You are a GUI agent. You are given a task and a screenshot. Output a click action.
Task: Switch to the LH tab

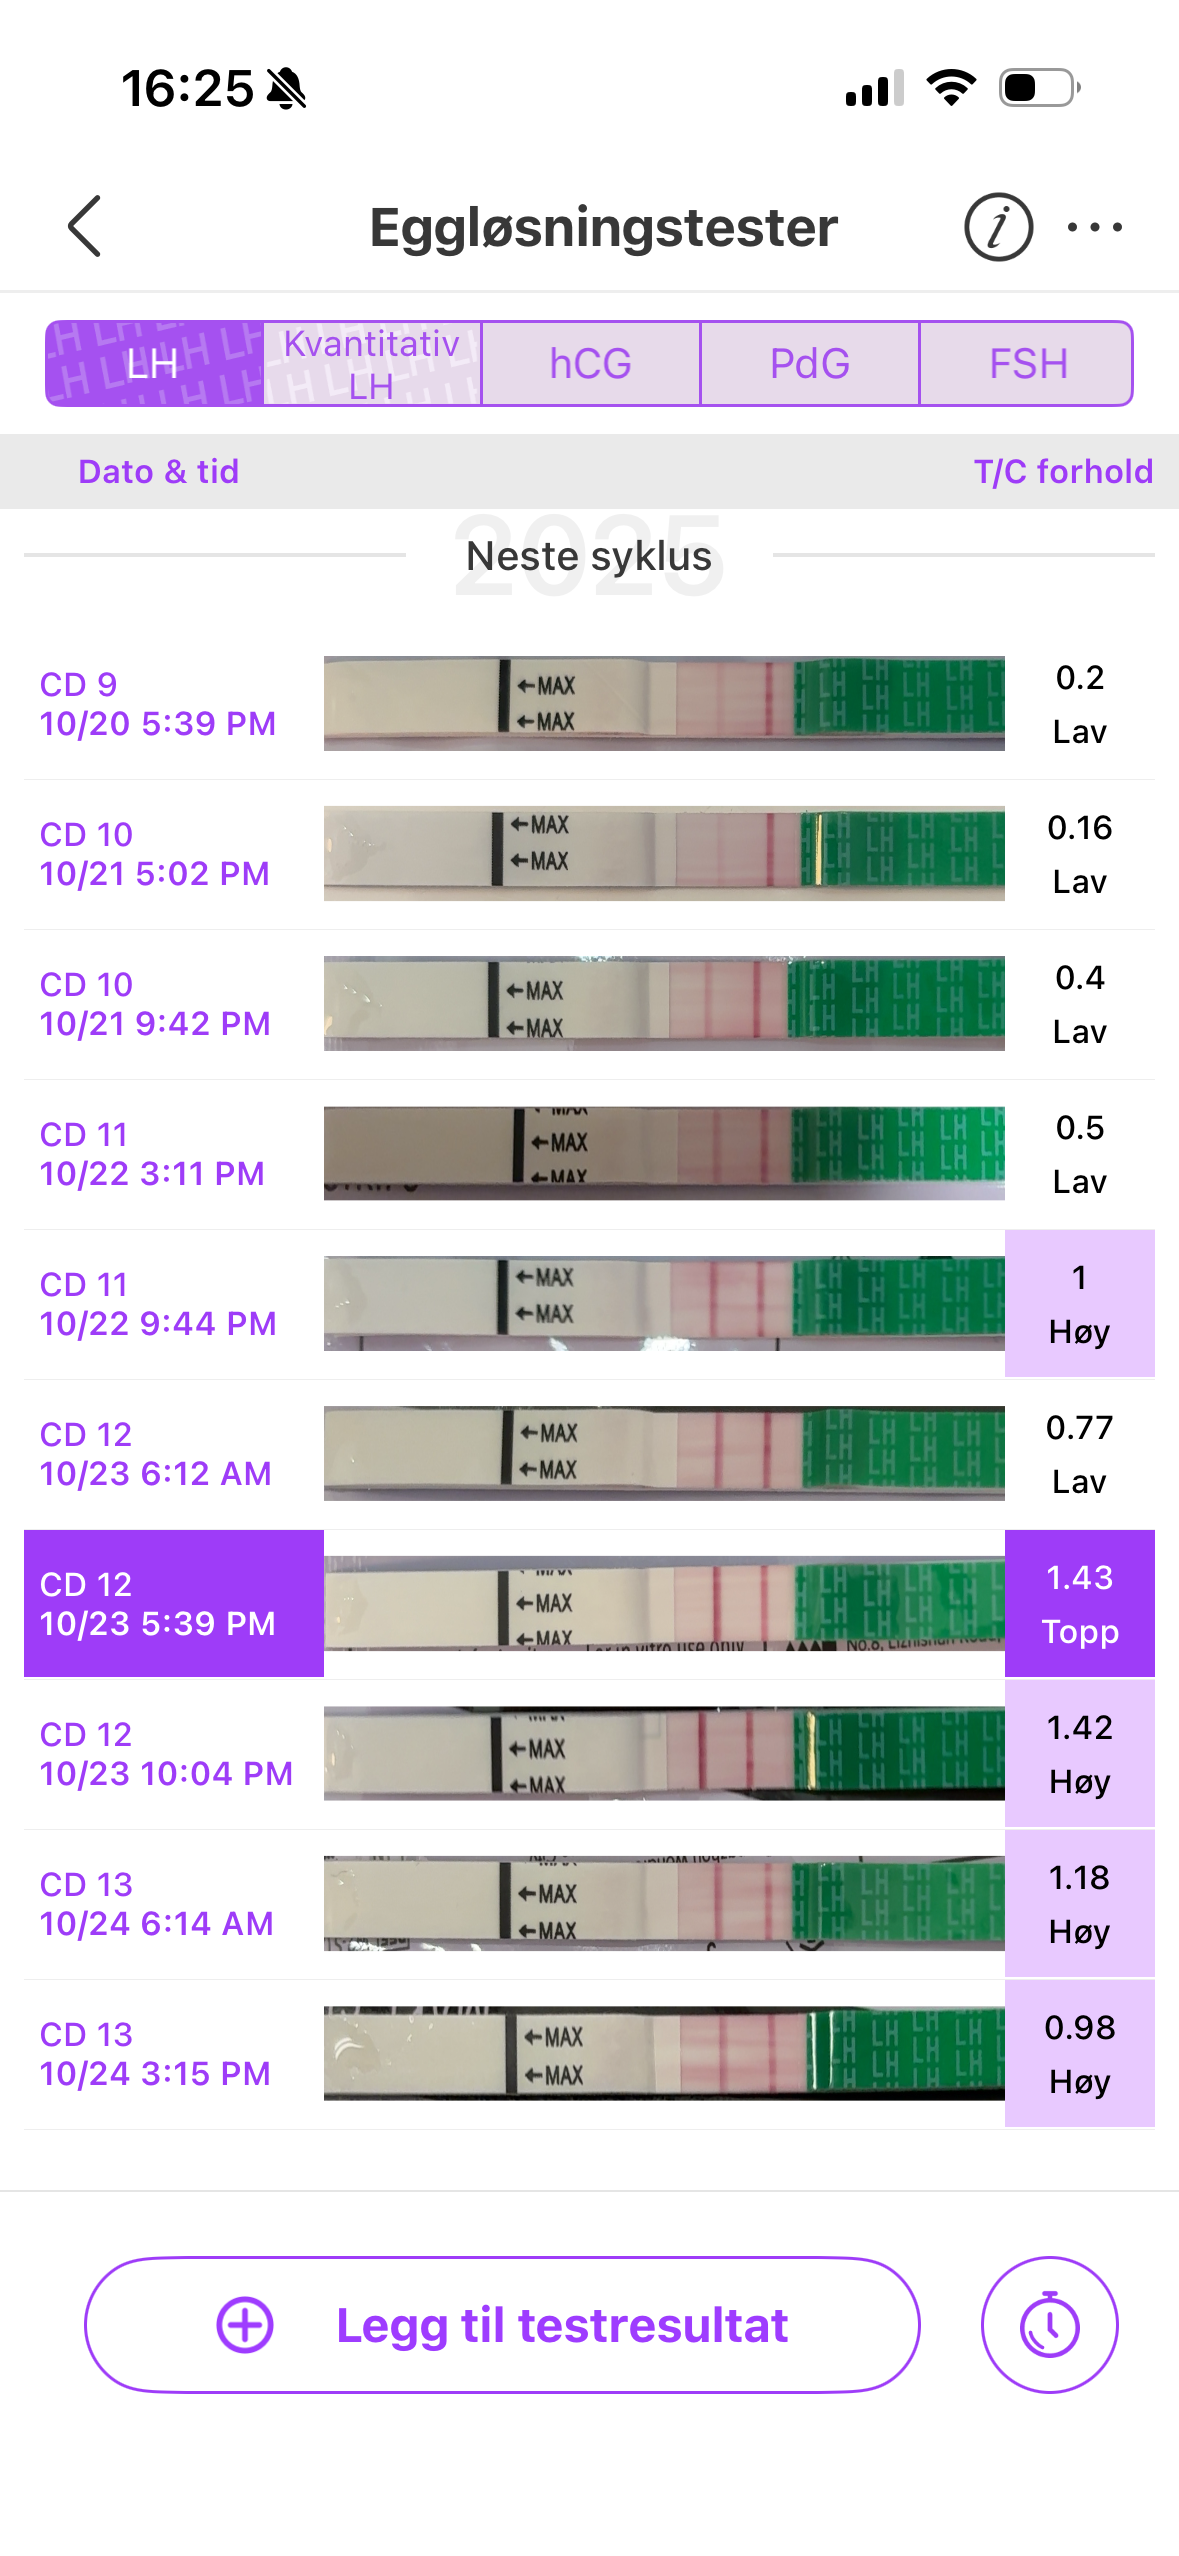(x=154, y=363)
